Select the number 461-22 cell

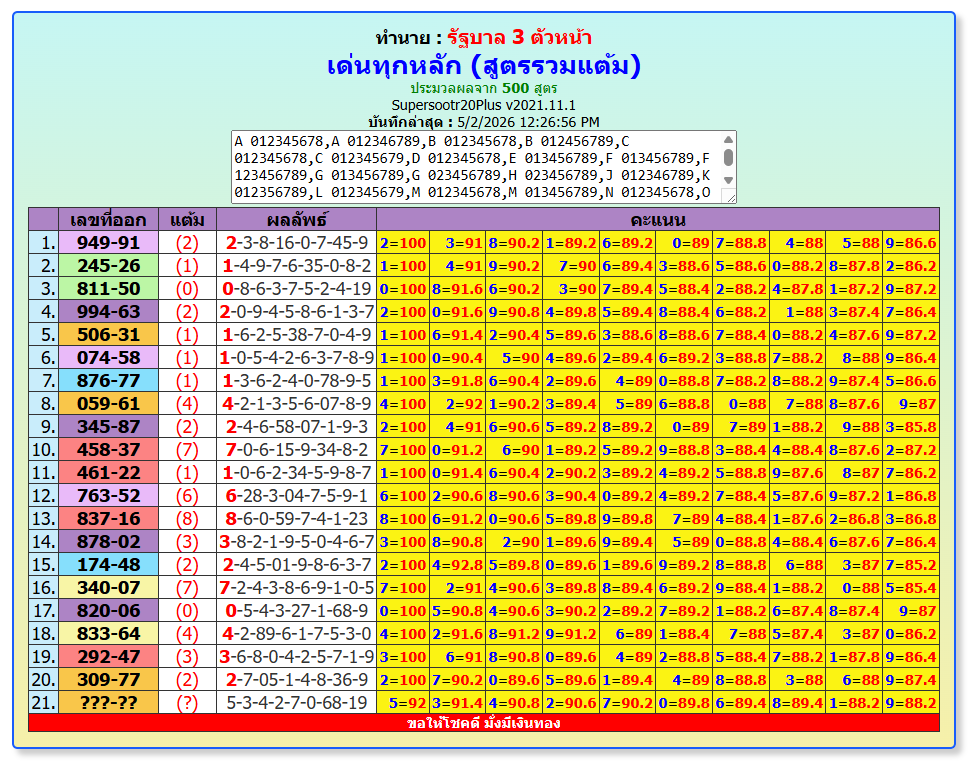coord(108,472)
